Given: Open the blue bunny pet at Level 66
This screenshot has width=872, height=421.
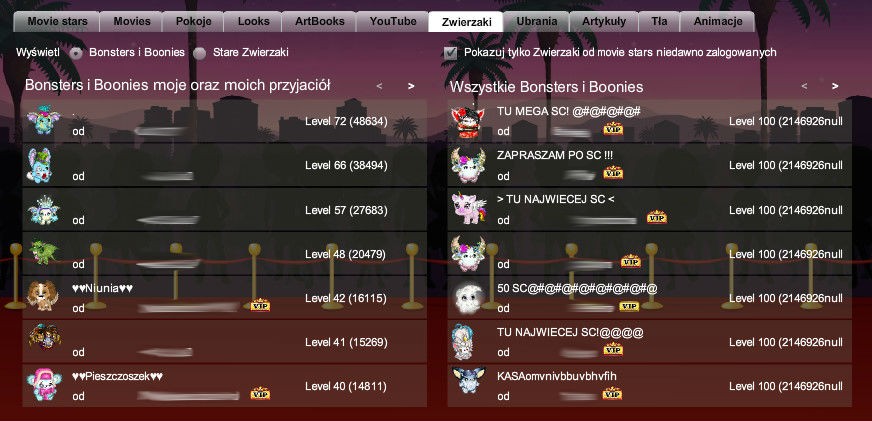Looking at the screenshot, I should click(x=39, y=165).
